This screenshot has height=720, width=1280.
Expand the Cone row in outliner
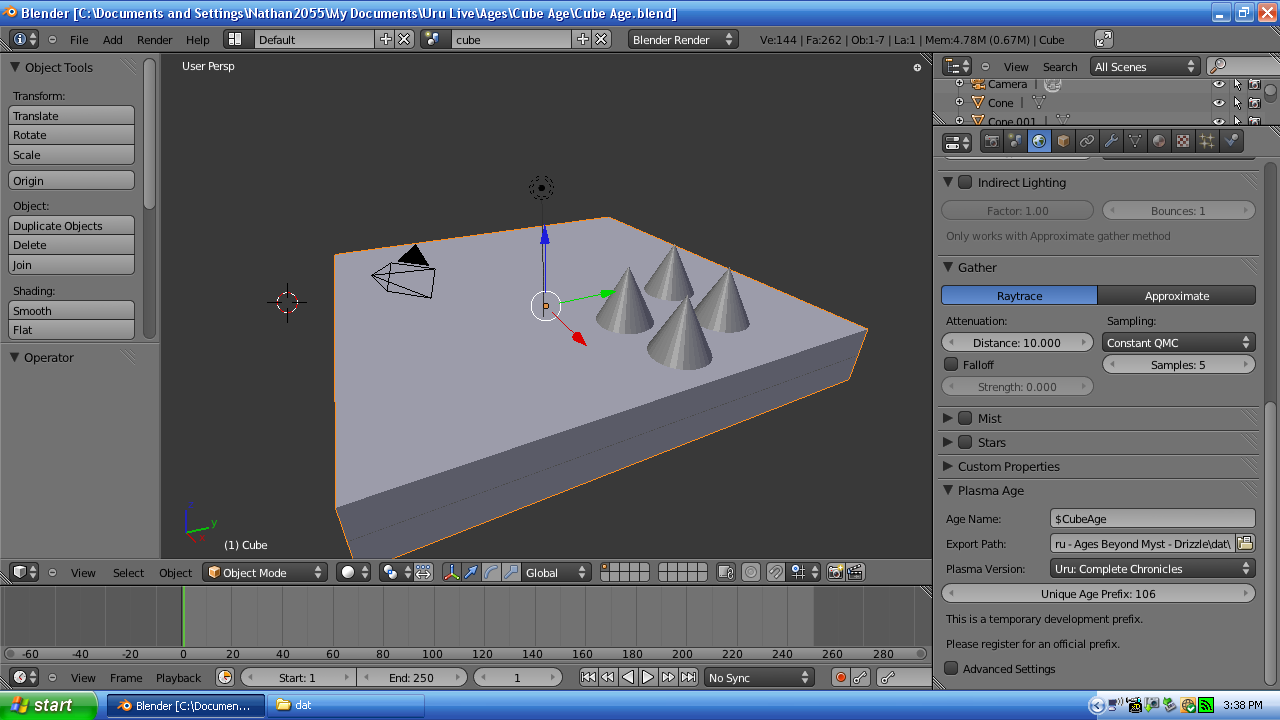(959, 102)
